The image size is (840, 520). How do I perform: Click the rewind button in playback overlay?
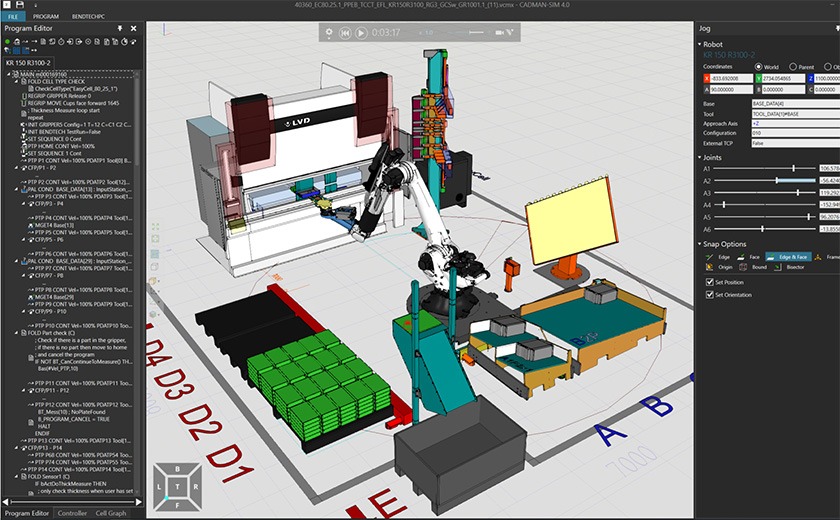344,33
